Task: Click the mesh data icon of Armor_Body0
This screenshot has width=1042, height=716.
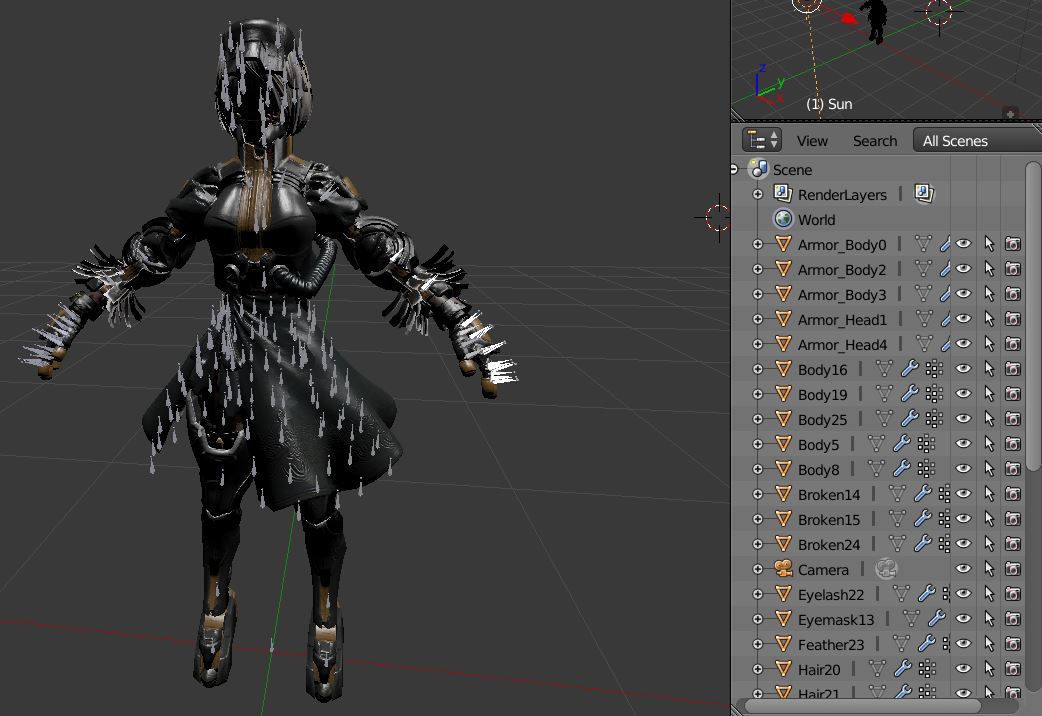Action: 922,244
